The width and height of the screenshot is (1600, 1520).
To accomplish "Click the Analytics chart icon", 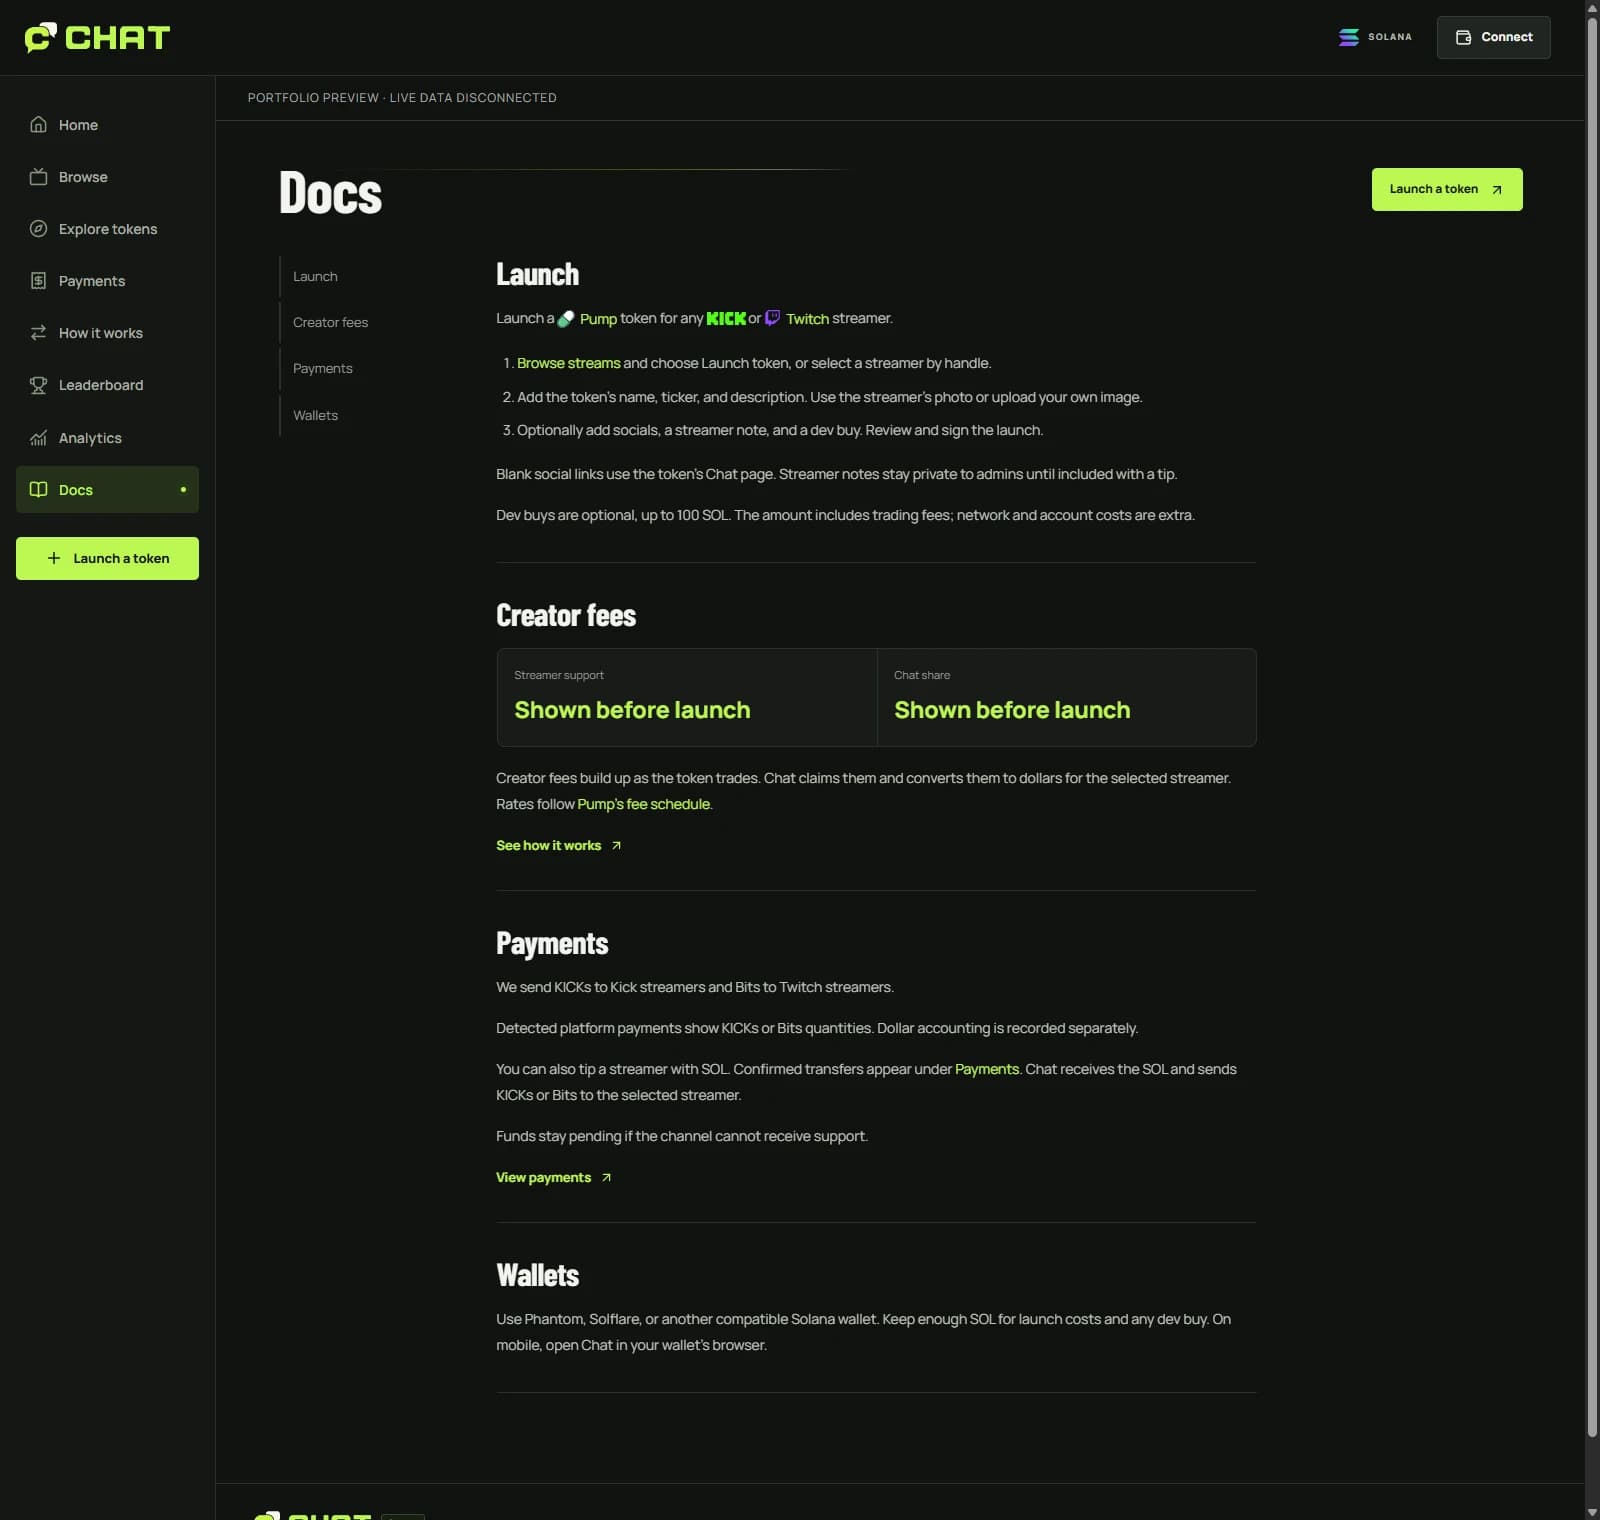I will [x=38, y=438].
